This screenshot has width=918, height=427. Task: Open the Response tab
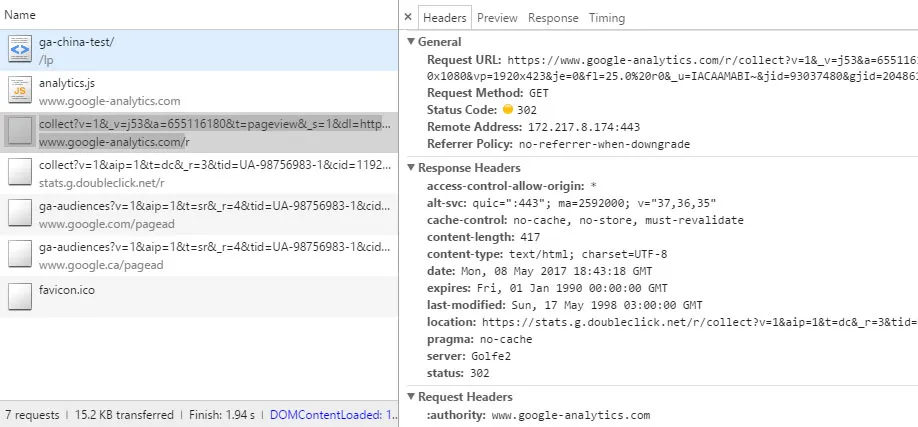553,18
